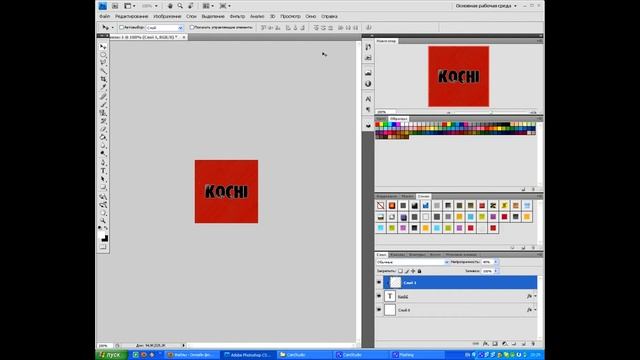The image size is (640, 360).
Task: Hide the Слой 0 layer
Action: 379,310
